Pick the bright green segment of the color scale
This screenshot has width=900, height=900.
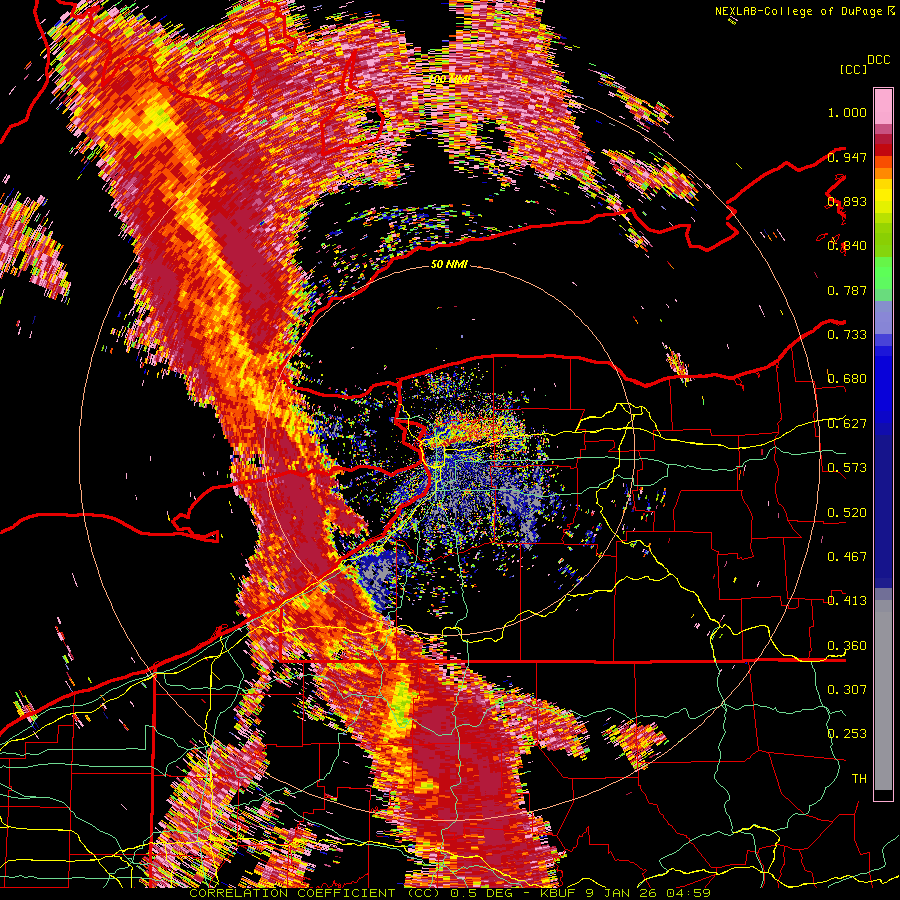click(x=883, y=273)
